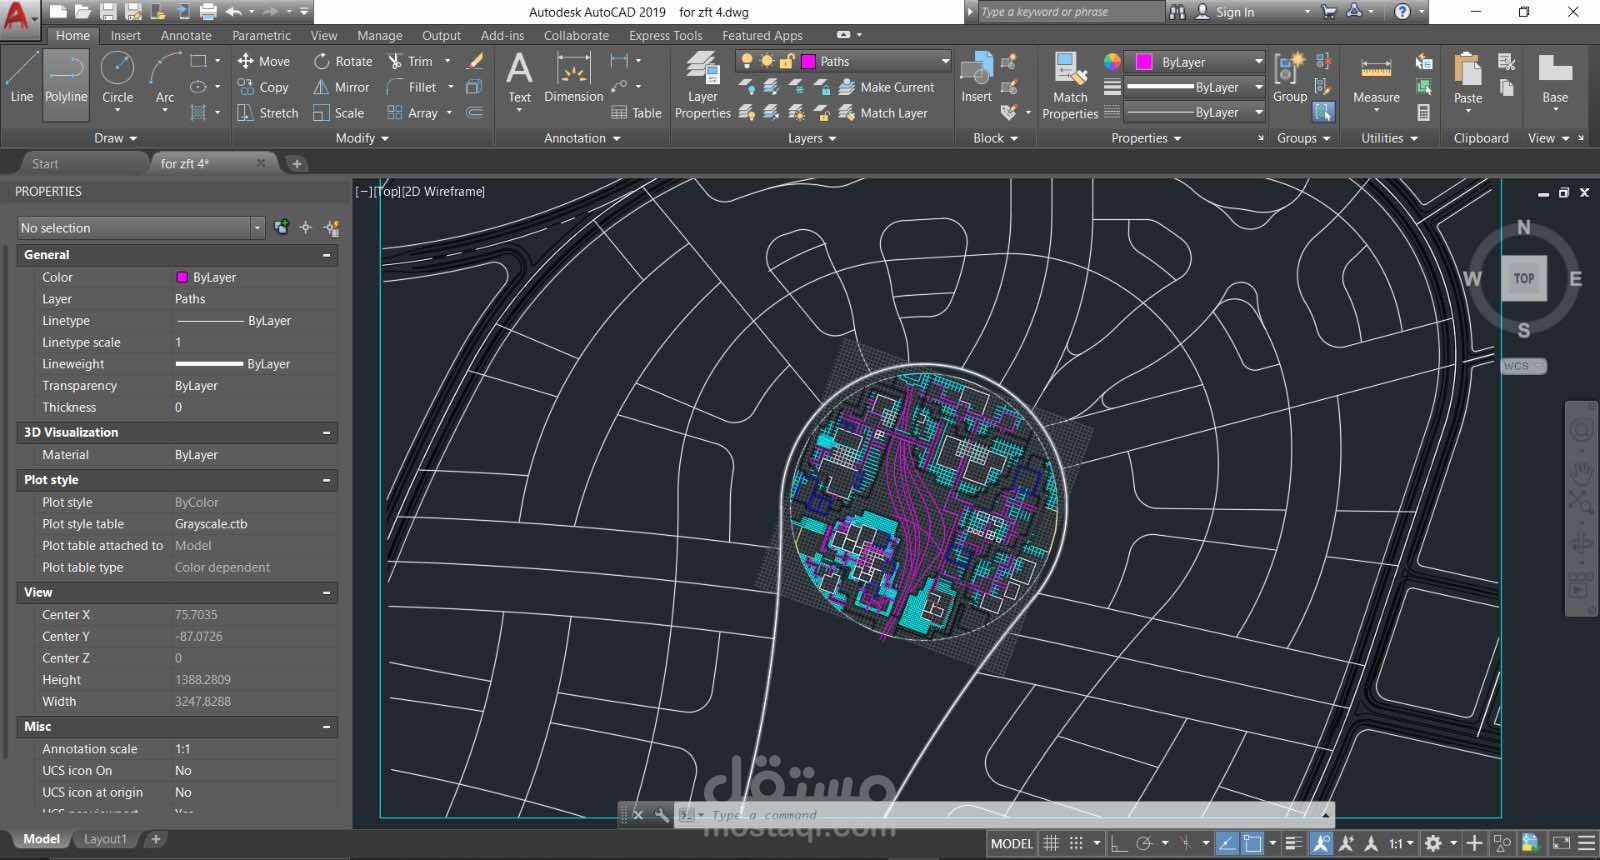Screen dimensions: 1600x860
Task: Expand the No selection object dropdown
Action: 256,228
